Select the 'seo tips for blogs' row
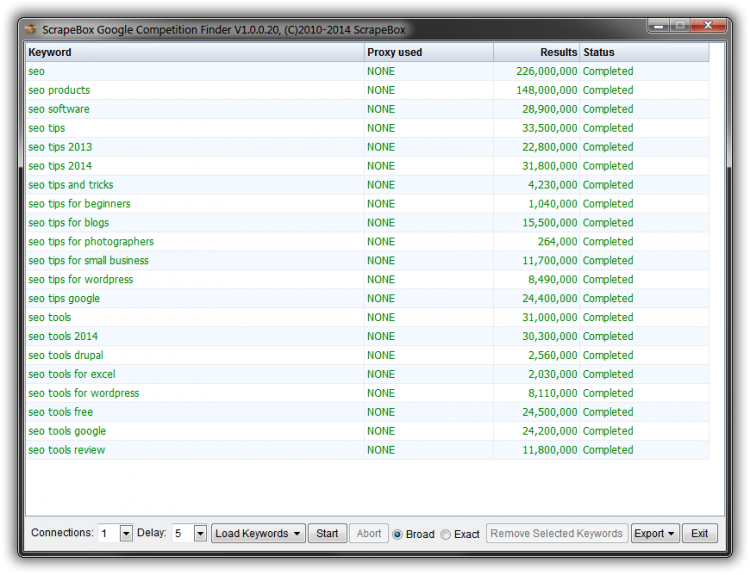Screen dimensions: 750x575 tap(367, 223)
